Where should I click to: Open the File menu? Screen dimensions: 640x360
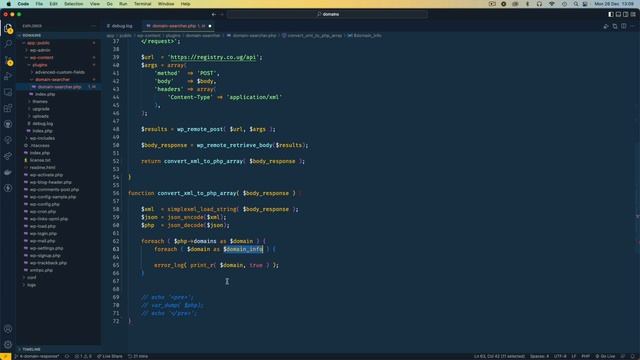pos(39,4)
